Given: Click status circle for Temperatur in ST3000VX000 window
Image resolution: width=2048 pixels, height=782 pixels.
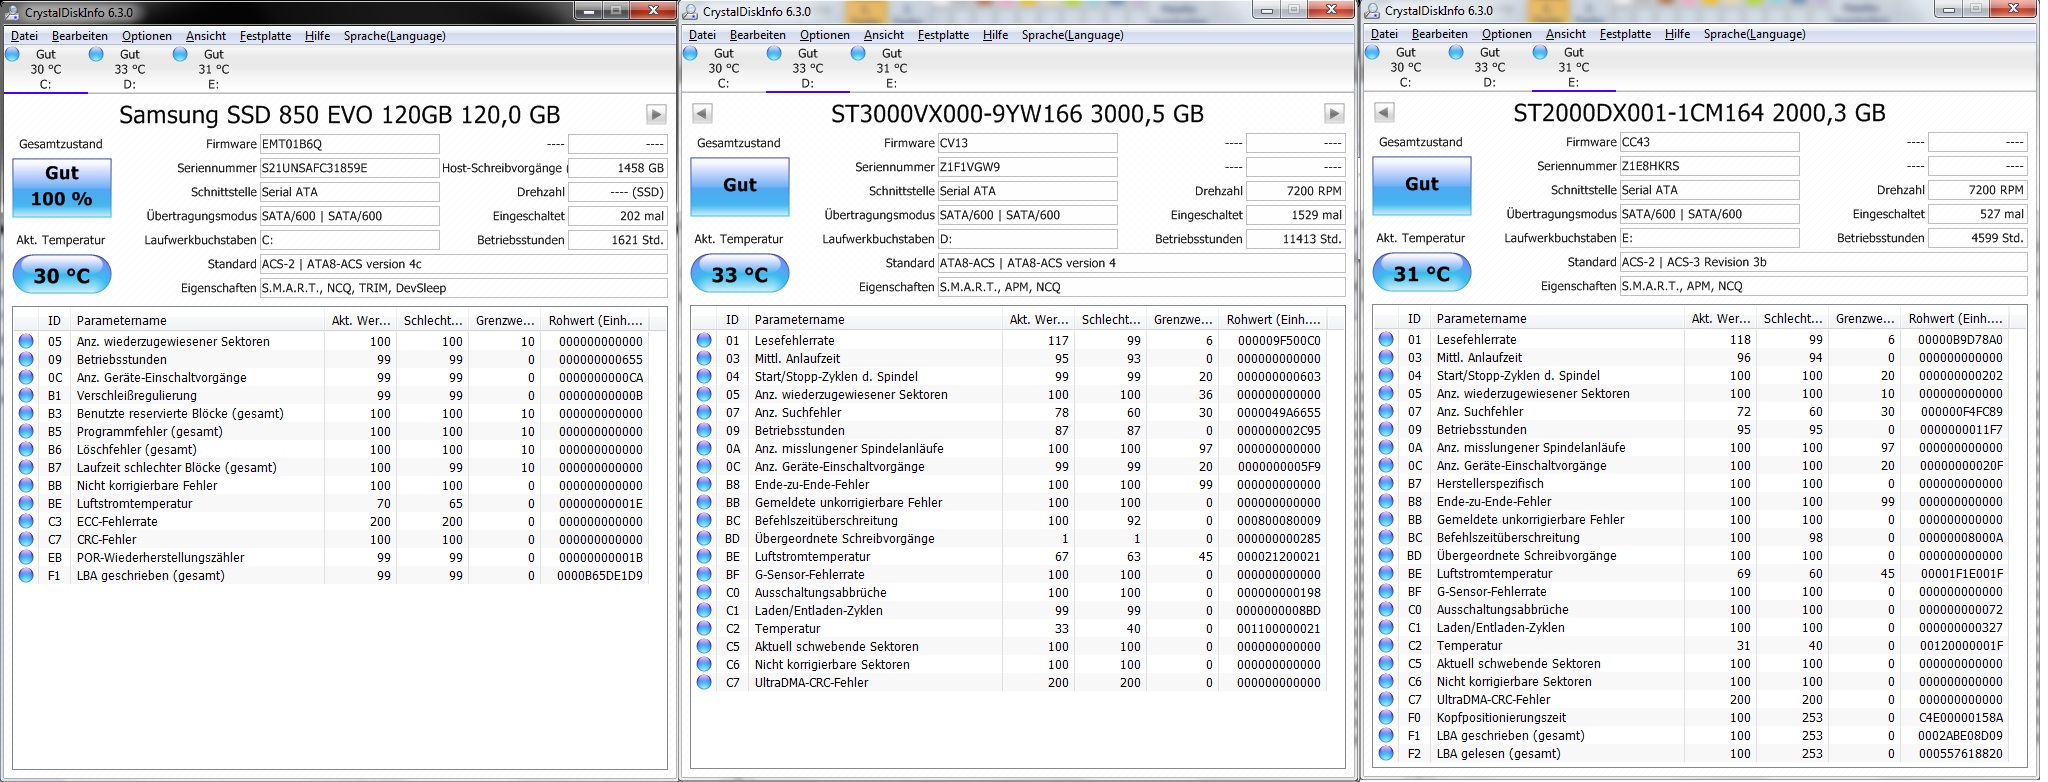Looking at the screenshot, I should (704, 628).
